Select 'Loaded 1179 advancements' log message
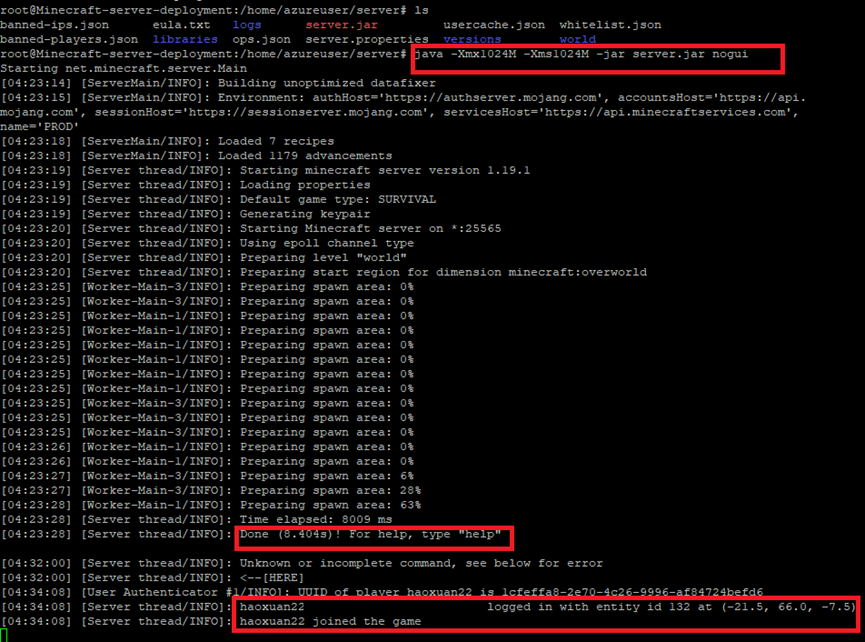Viewport: 865px width, 642px height. pyautogui.click(x=305, y=156)
